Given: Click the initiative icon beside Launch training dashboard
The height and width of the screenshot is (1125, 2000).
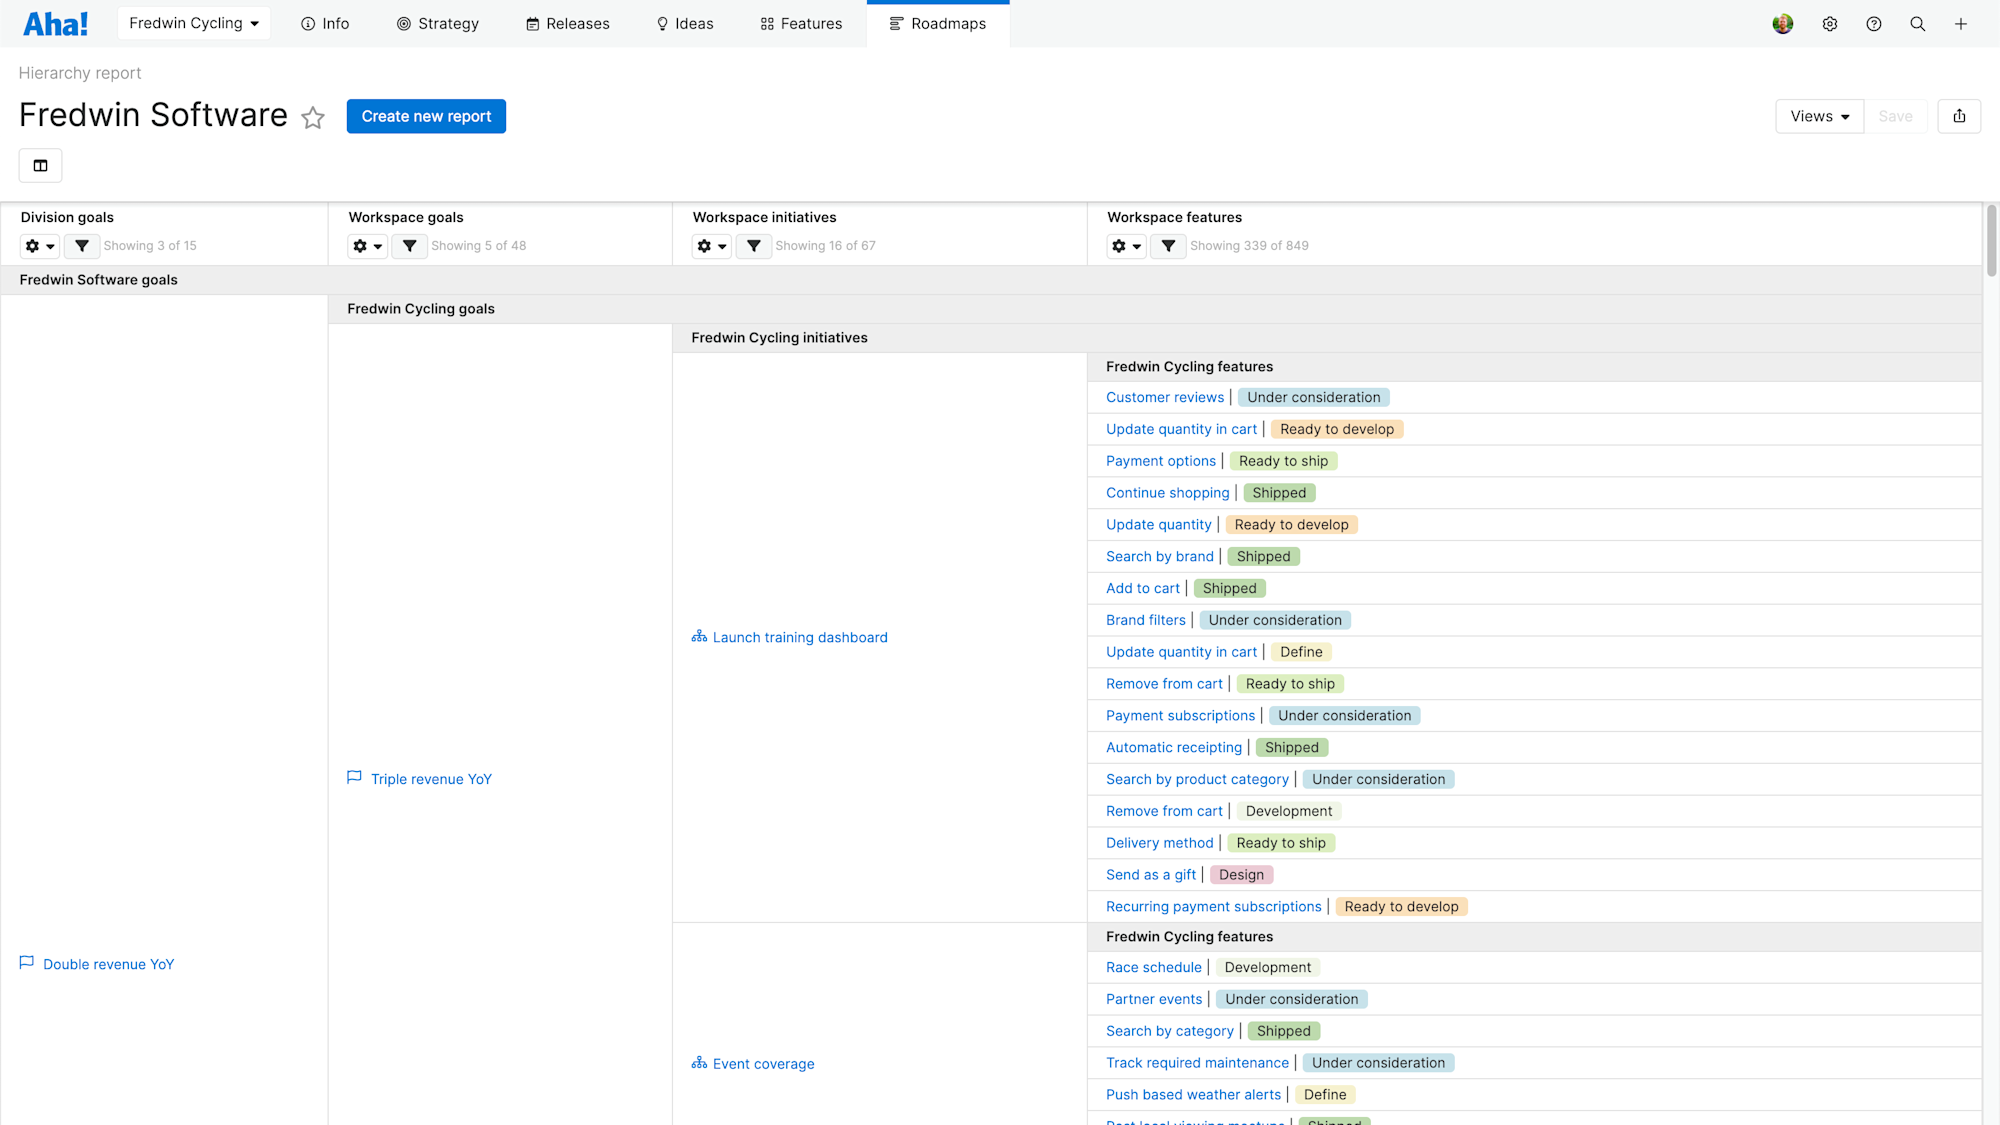Looking at the screenshot, I should [699, 637].
